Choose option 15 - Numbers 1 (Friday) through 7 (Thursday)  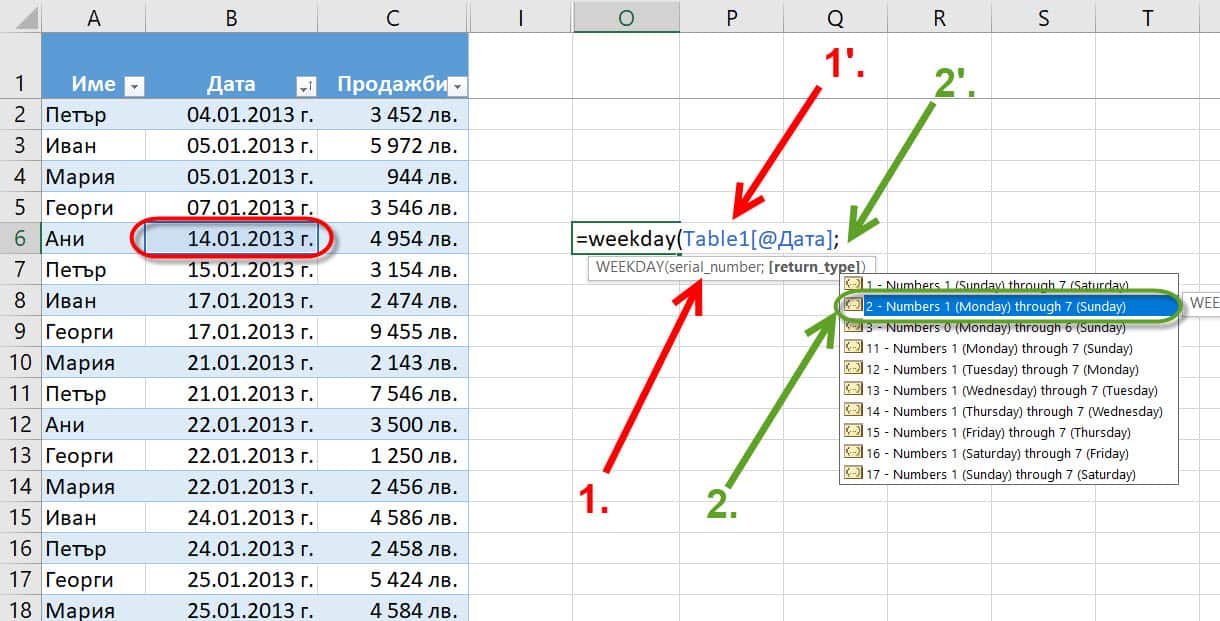click(1008, 432)
